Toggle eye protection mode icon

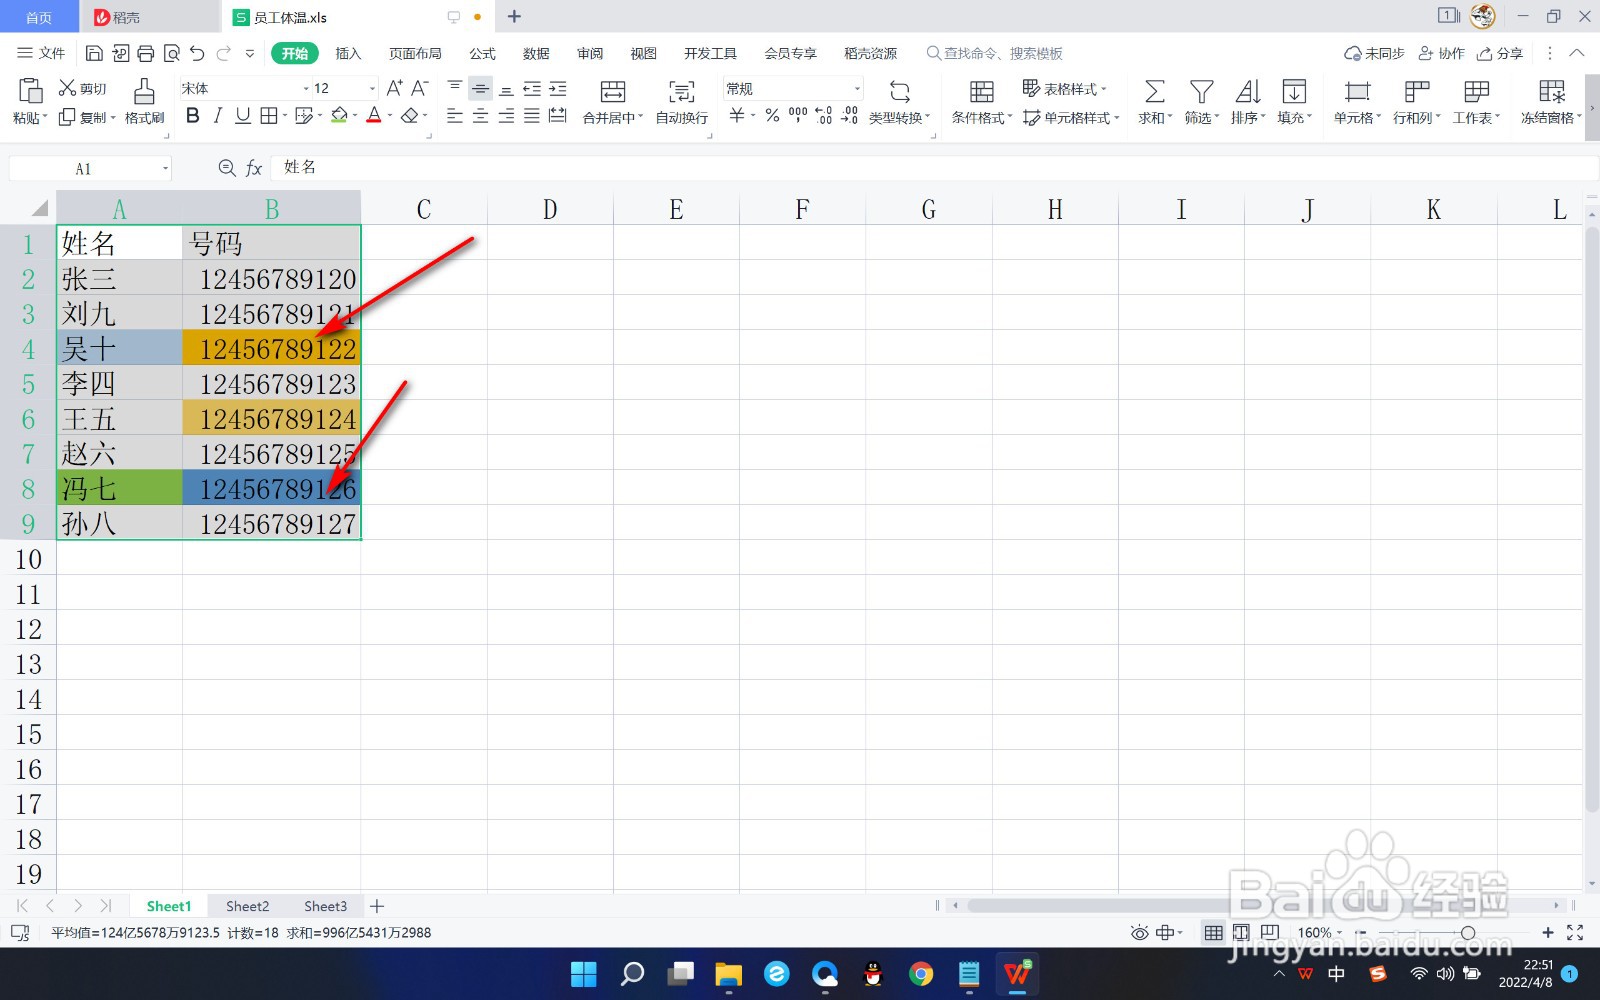[1139, 932]
